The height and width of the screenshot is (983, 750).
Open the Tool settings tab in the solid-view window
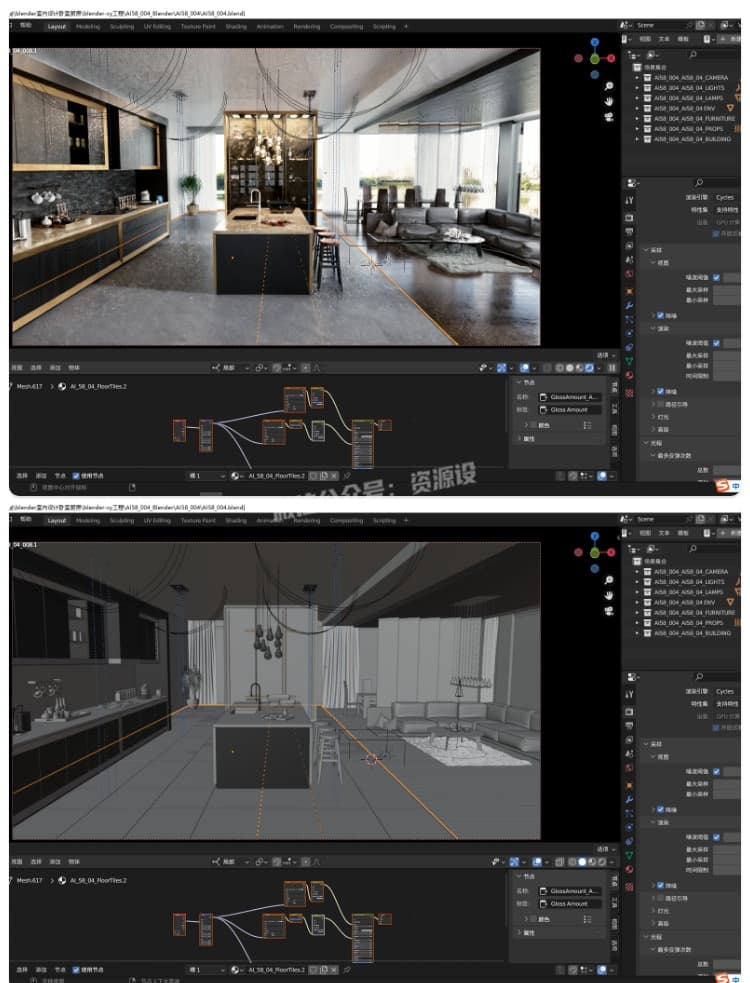click(x=629, y=695)
